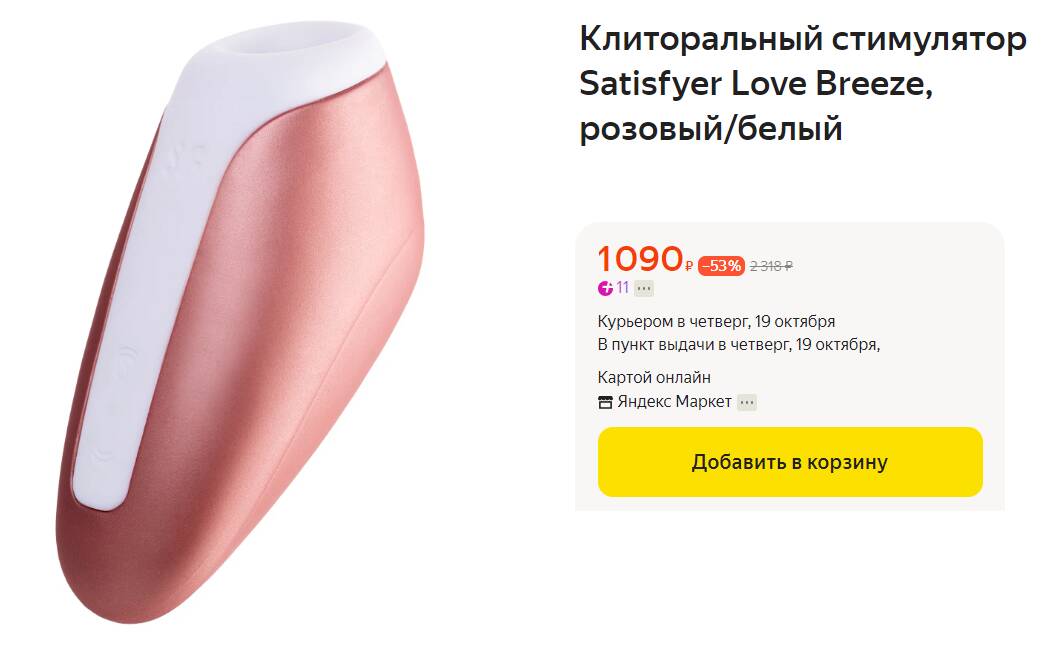
Task: Add the product to cart with Добавить в корзину
Action: 790,462
